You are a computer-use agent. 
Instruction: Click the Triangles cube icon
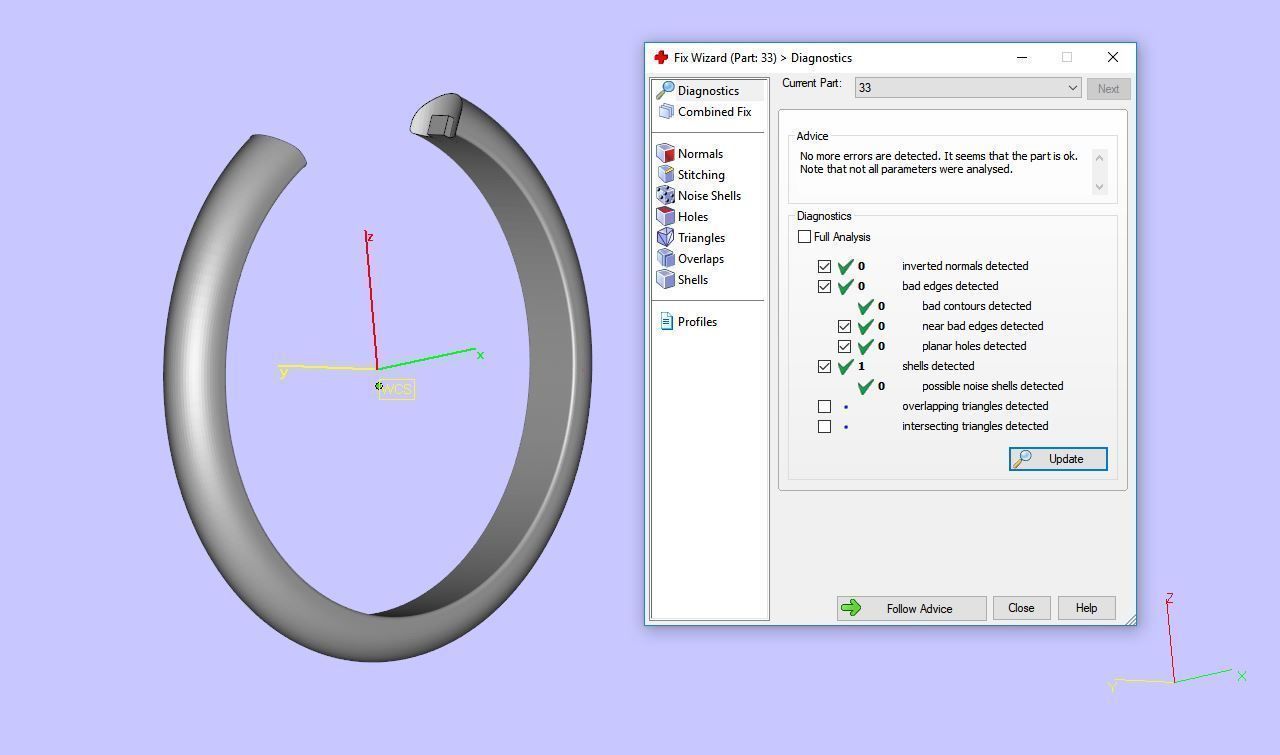point(665,238)
